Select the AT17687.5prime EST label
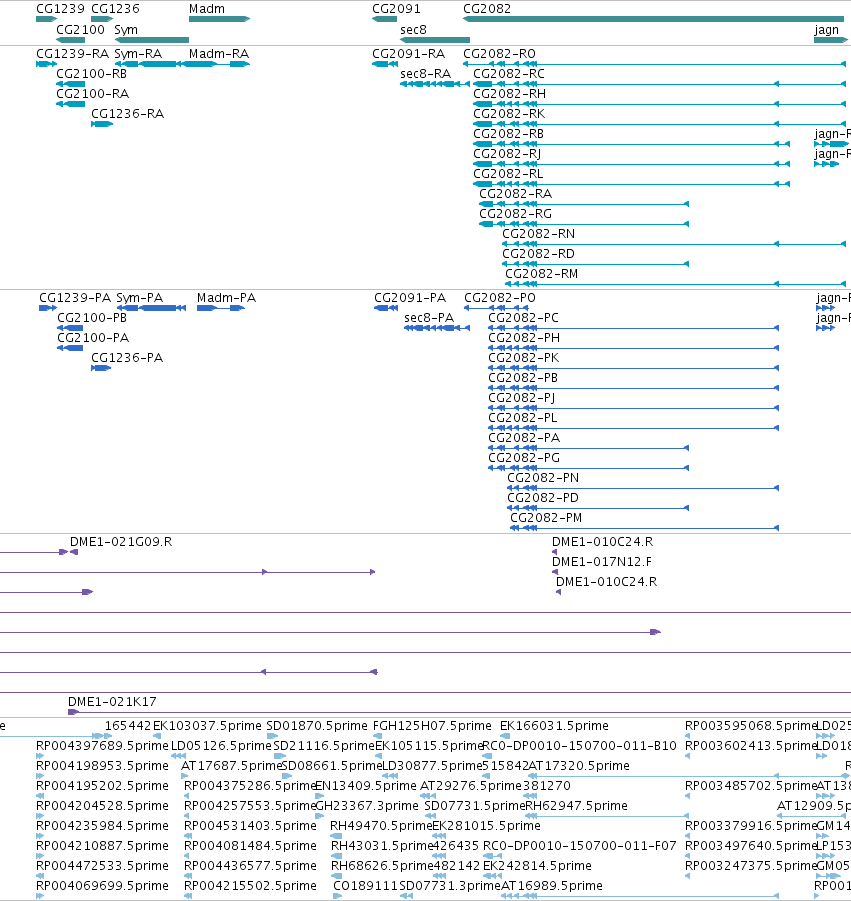The width and height of the screenshot is (851, 901). pos(231,765)
